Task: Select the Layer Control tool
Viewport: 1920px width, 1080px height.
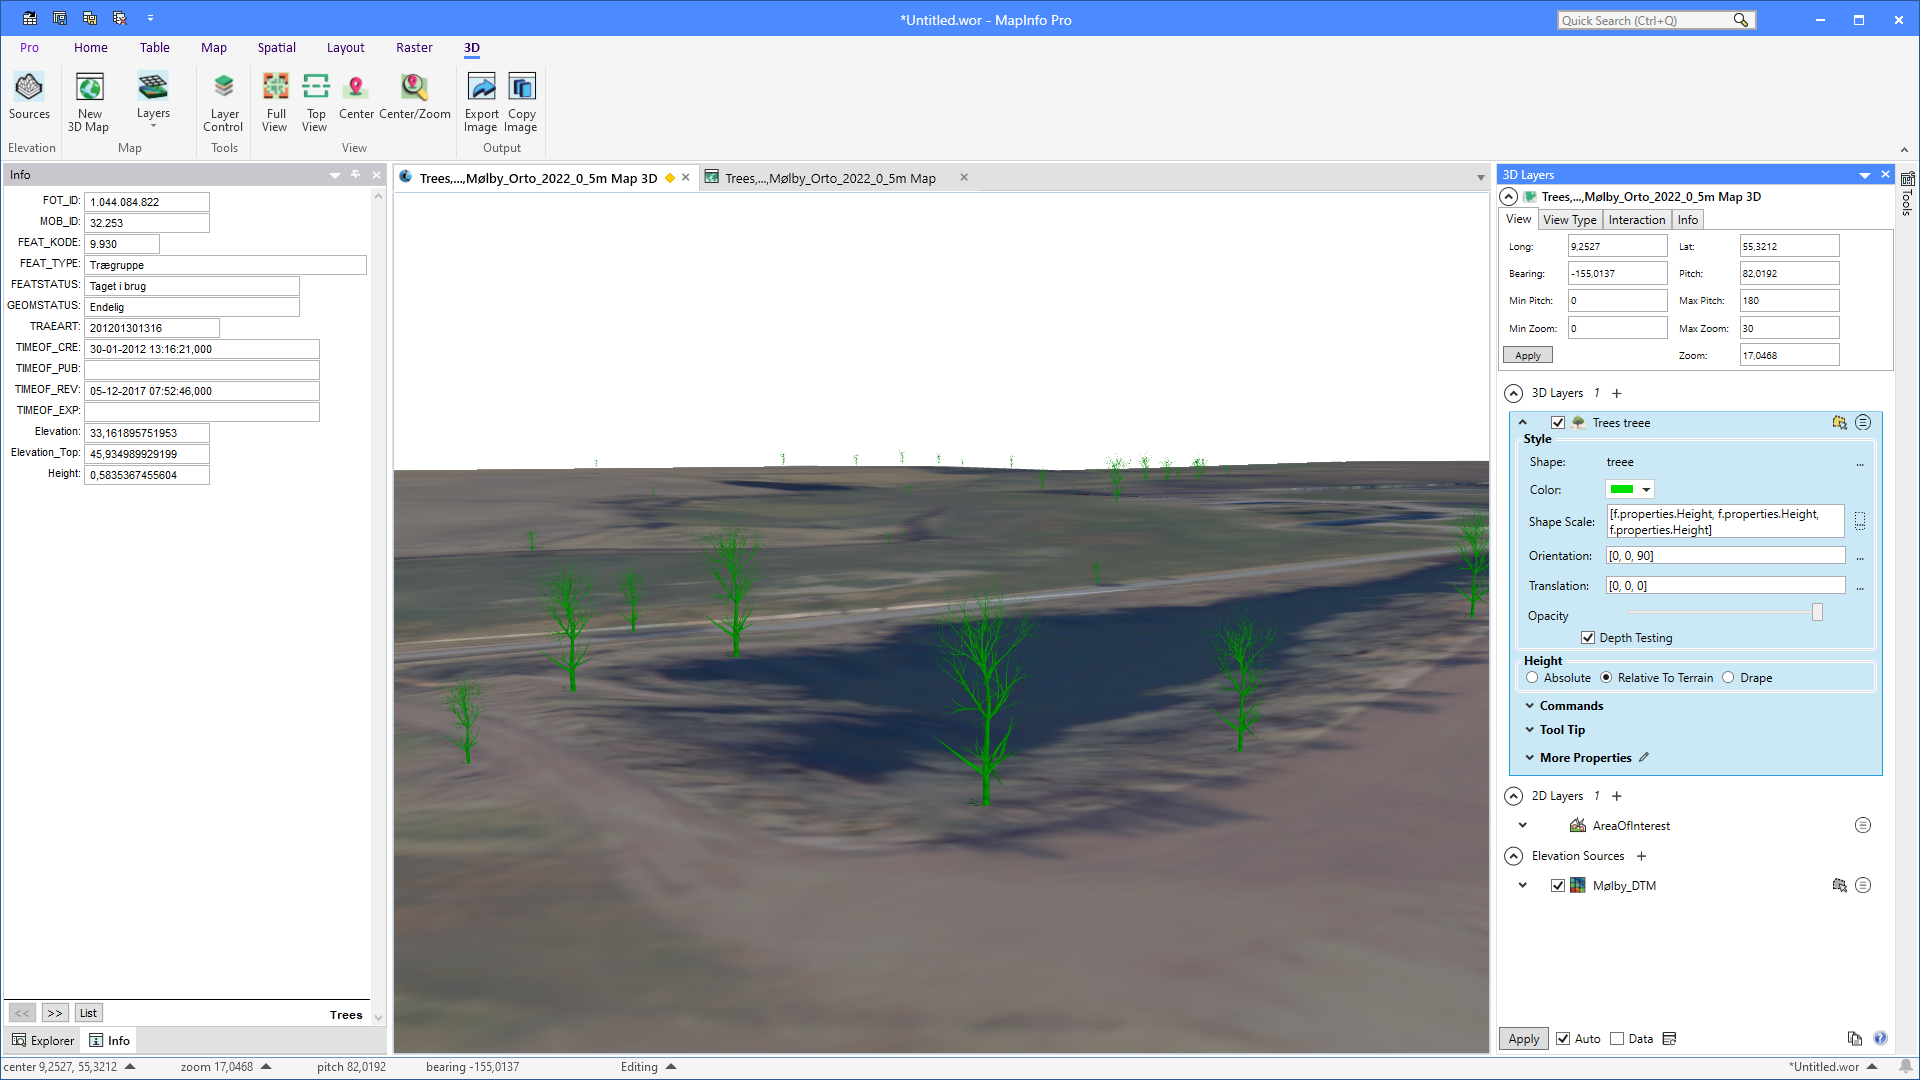Action: (x=223, y=100)
